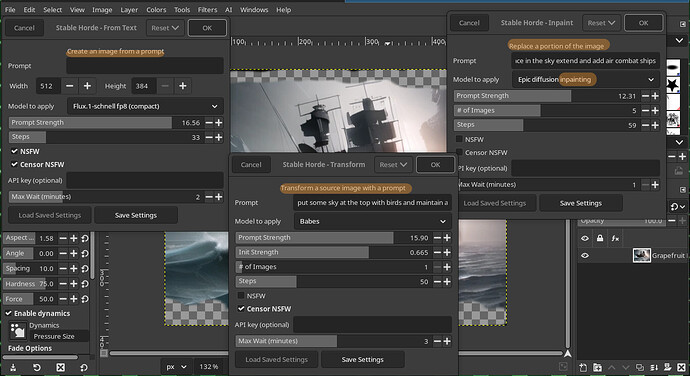Create a new layer in Layers panel
The image size is (690, 376).
coord(583,367)
